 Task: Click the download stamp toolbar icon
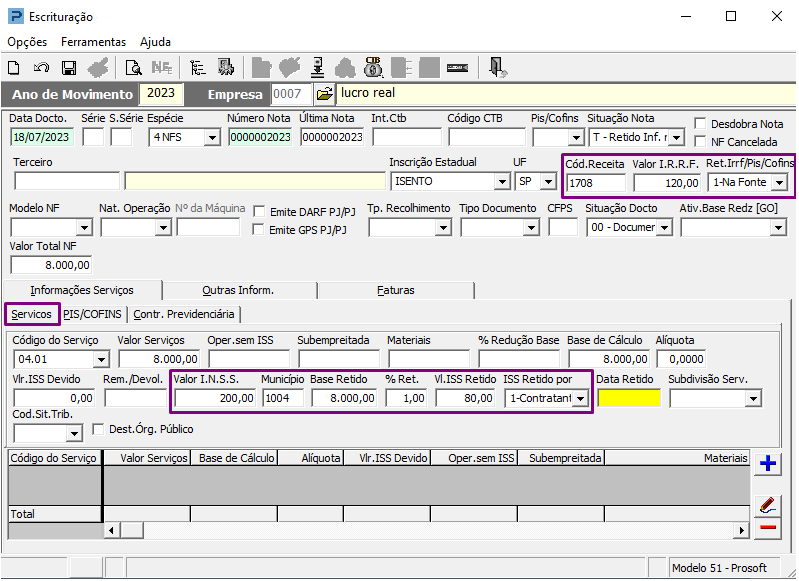(x=318, y=68)
